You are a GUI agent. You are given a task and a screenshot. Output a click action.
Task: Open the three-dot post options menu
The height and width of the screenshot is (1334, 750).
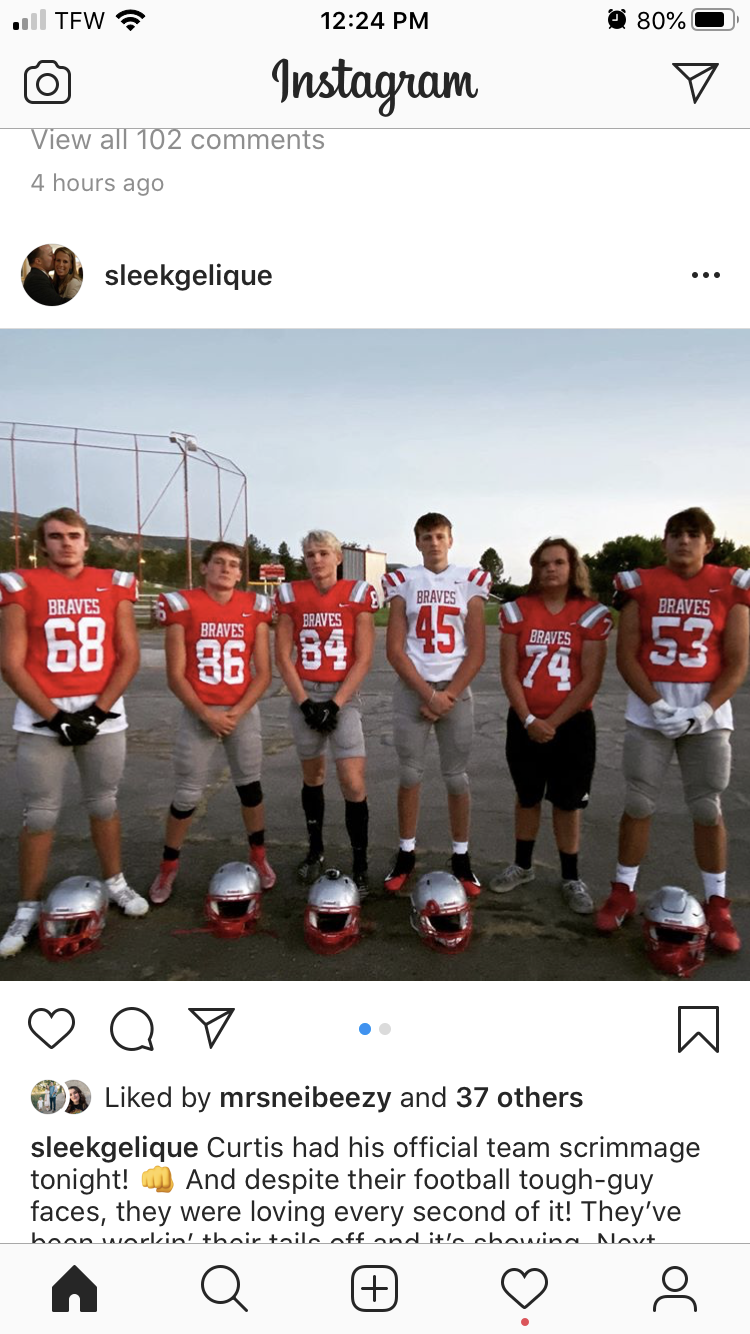point(705,275)
